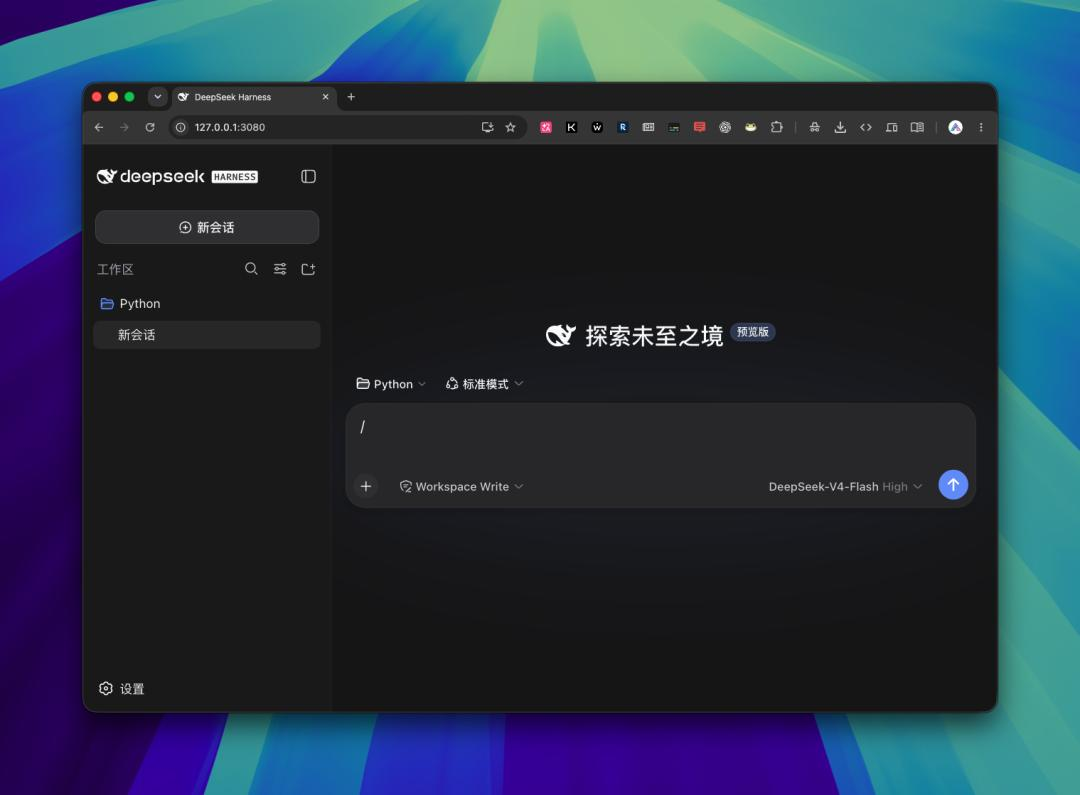The height and width of the screenshot is (795, 1080).
Task: Open the blue R extension icon
Action: pyautogui.click(x=623, y=127)
